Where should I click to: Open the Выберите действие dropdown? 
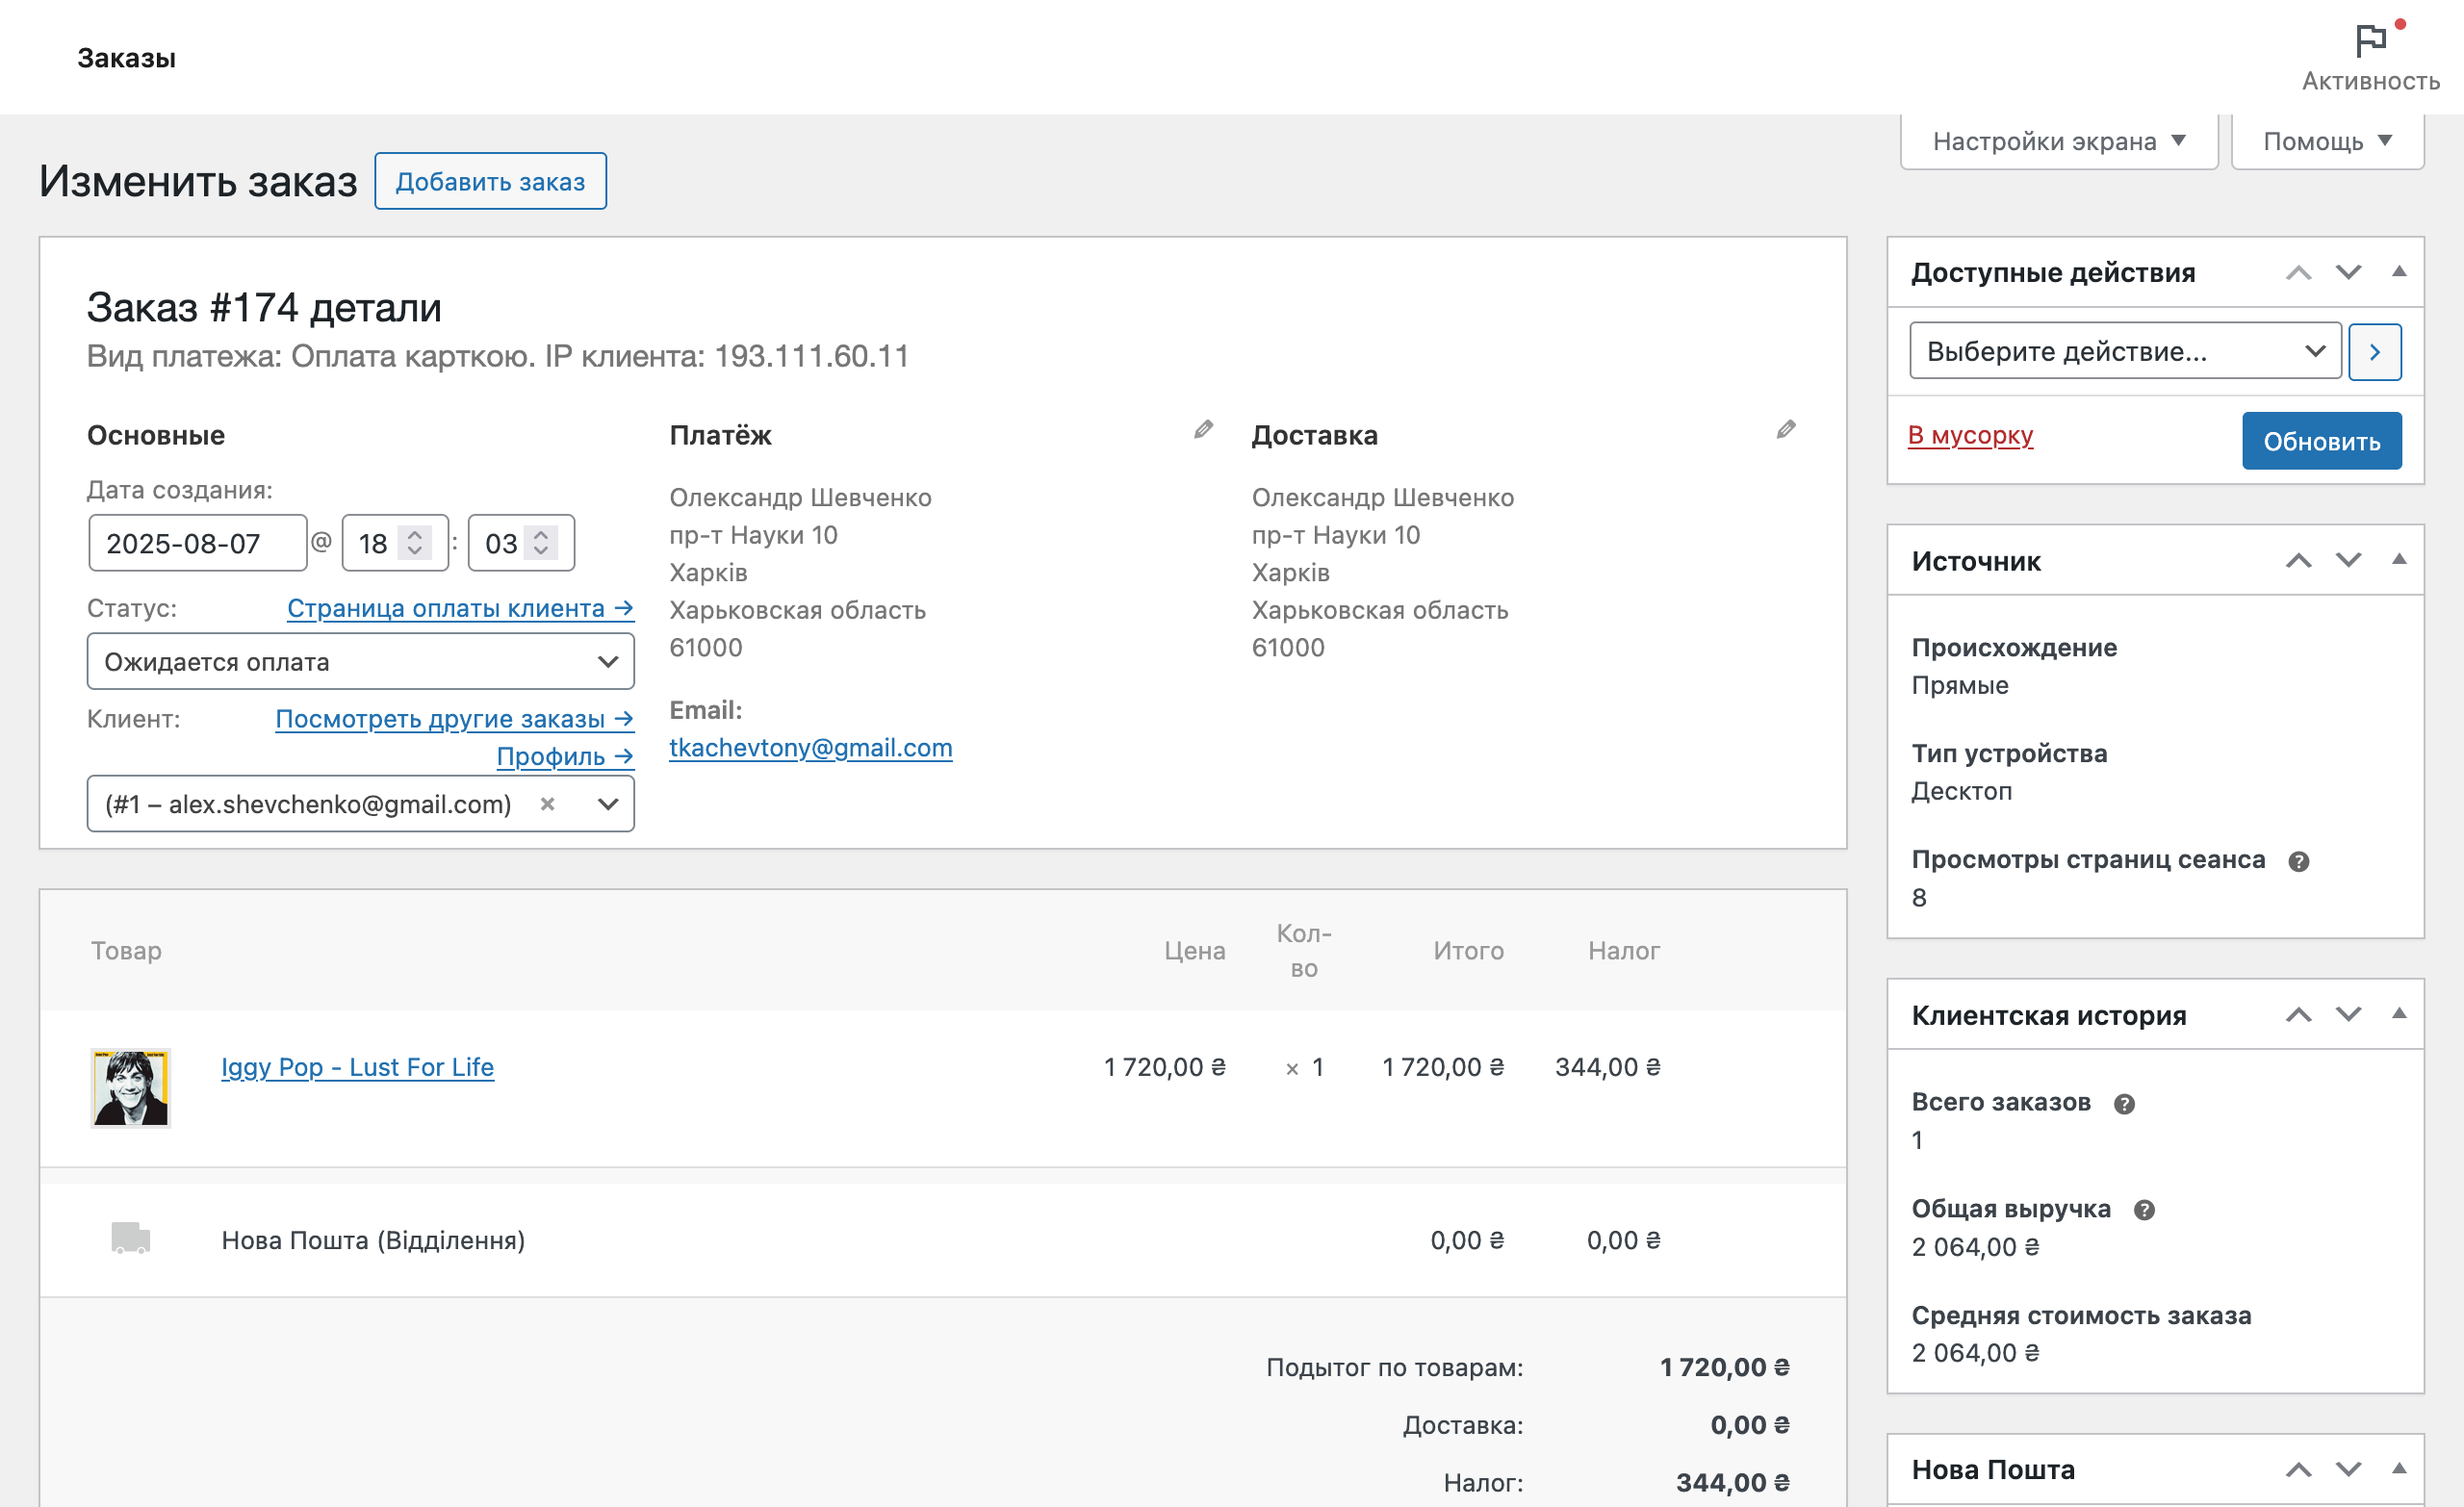tap(2123, 351)
